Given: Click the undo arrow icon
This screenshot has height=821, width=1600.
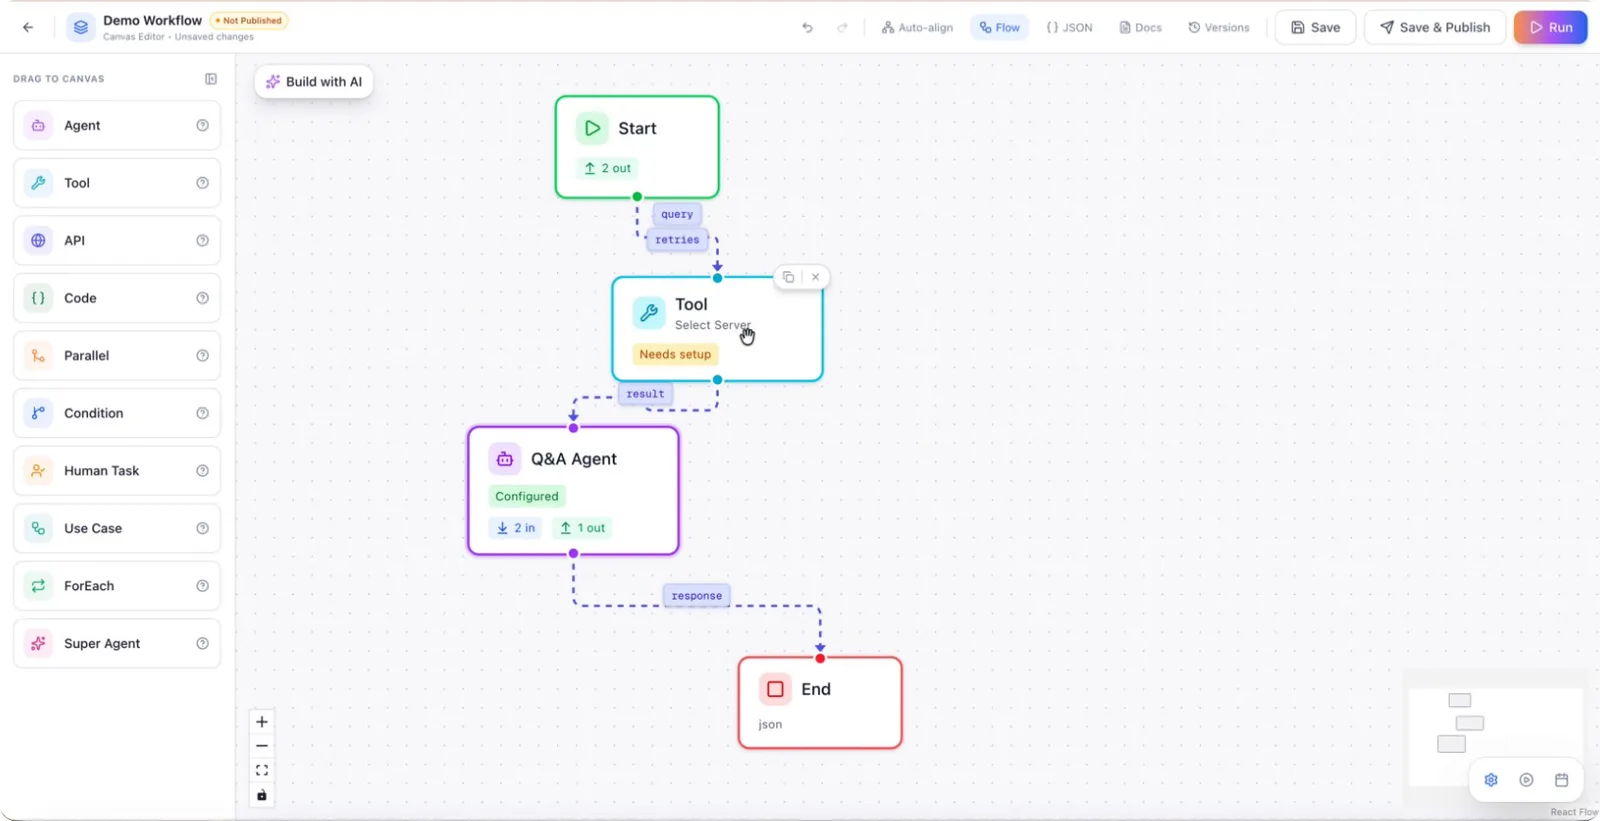Looking at the screenshot, I should click(808, 28).
